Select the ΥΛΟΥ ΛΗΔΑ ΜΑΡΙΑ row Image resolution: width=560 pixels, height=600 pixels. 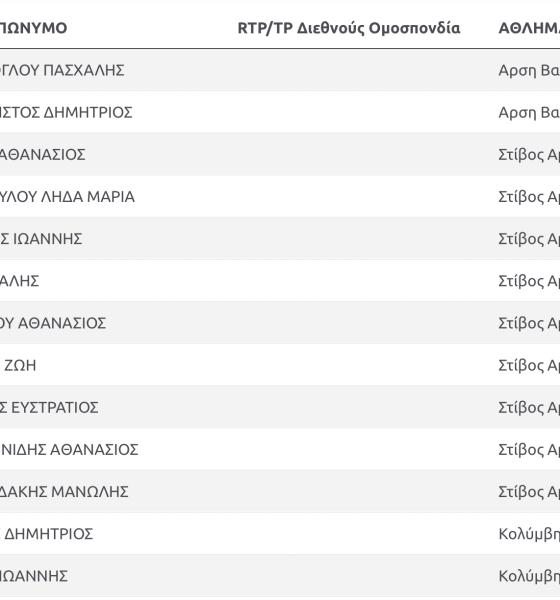click(280, 196)
